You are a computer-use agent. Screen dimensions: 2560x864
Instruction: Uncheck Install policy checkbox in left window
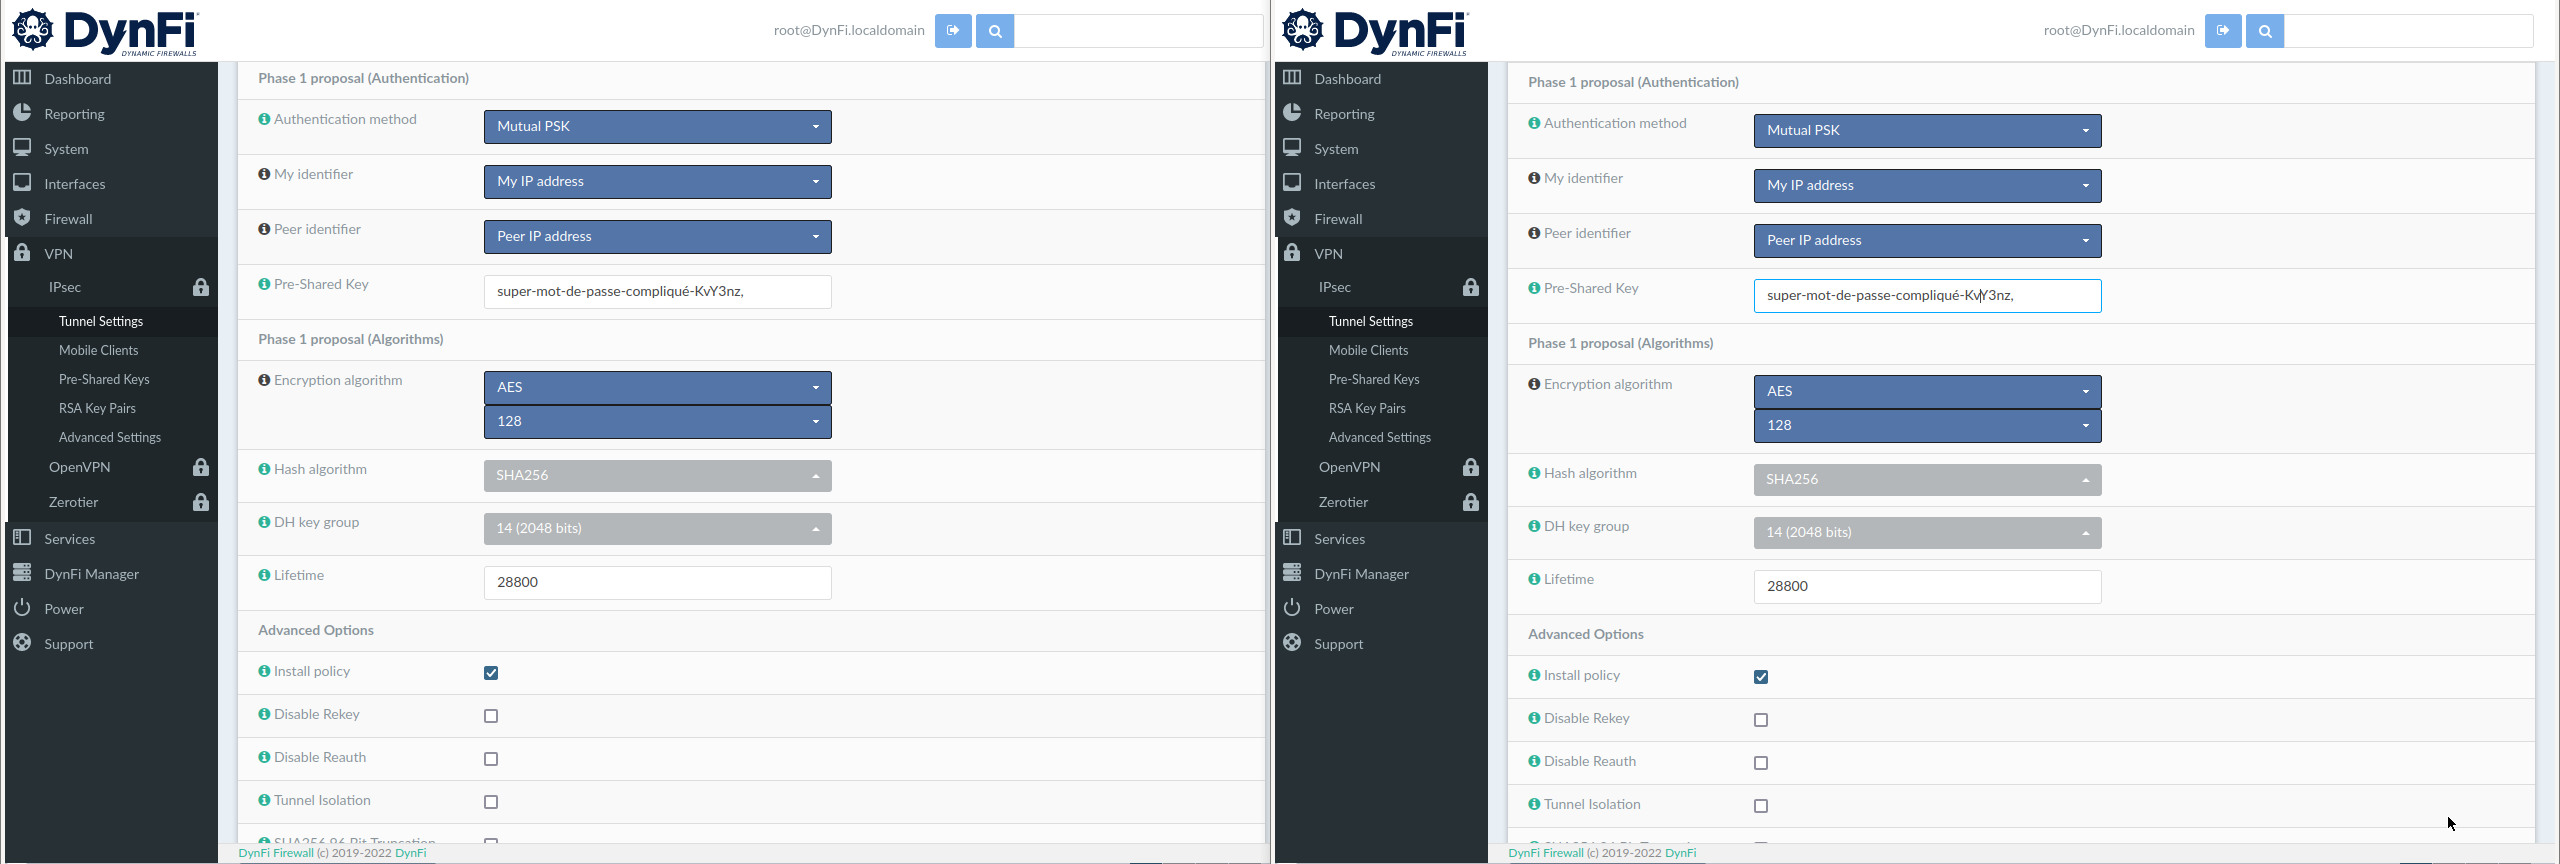[491, 673]
